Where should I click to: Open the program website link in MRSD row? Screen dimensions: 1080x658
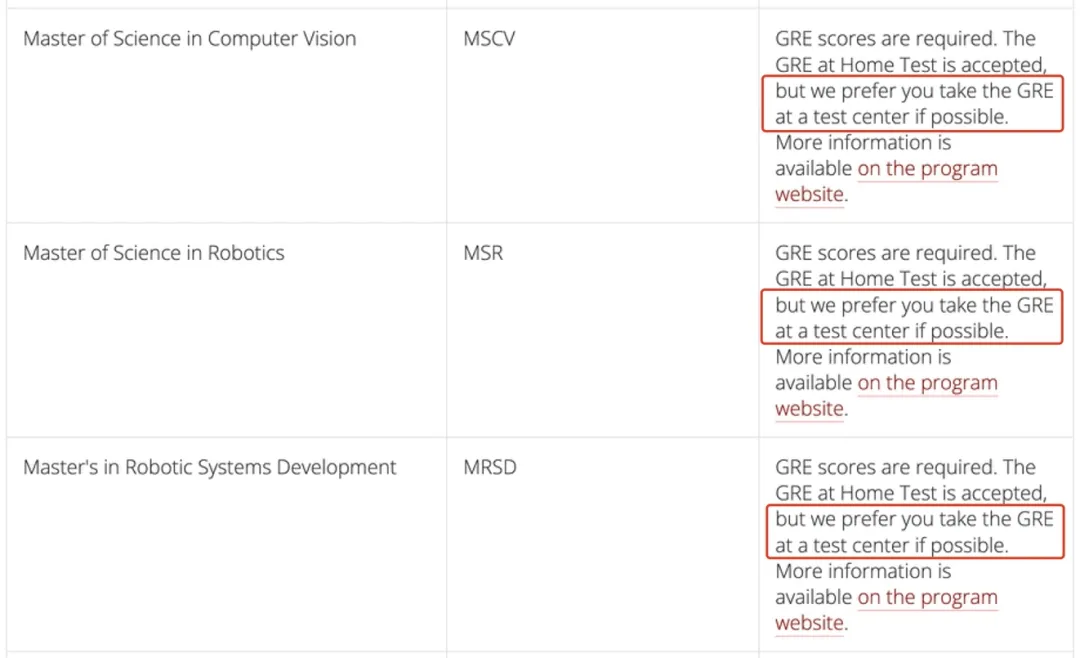pyautogui.click(x=927, y=597)
